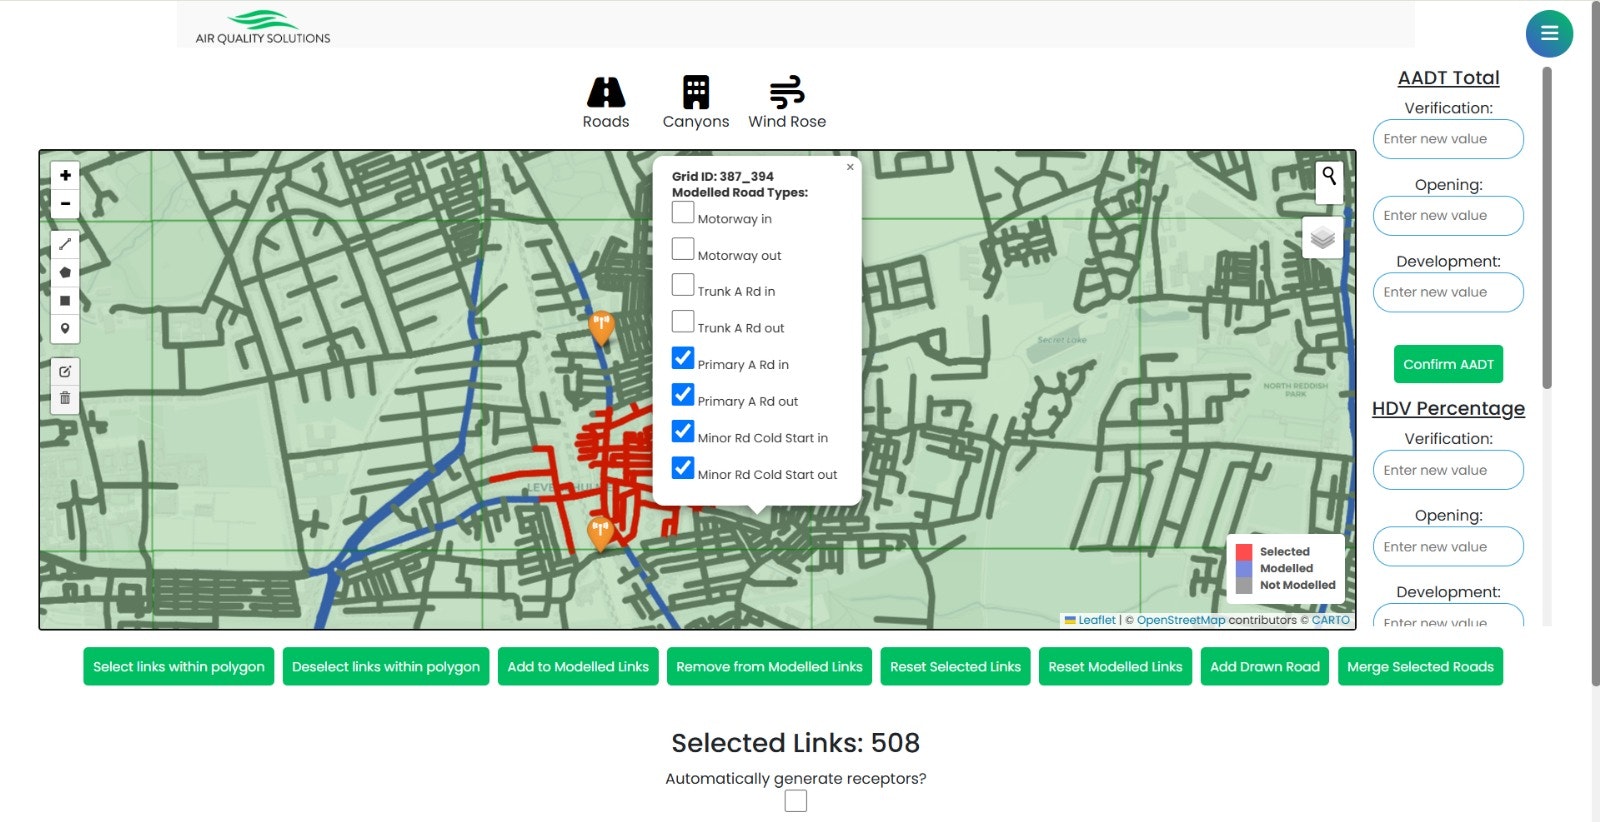Viewport: 1600px width, 822px height.
Task: Select the draw polygon tool
Action: (65, 272)
